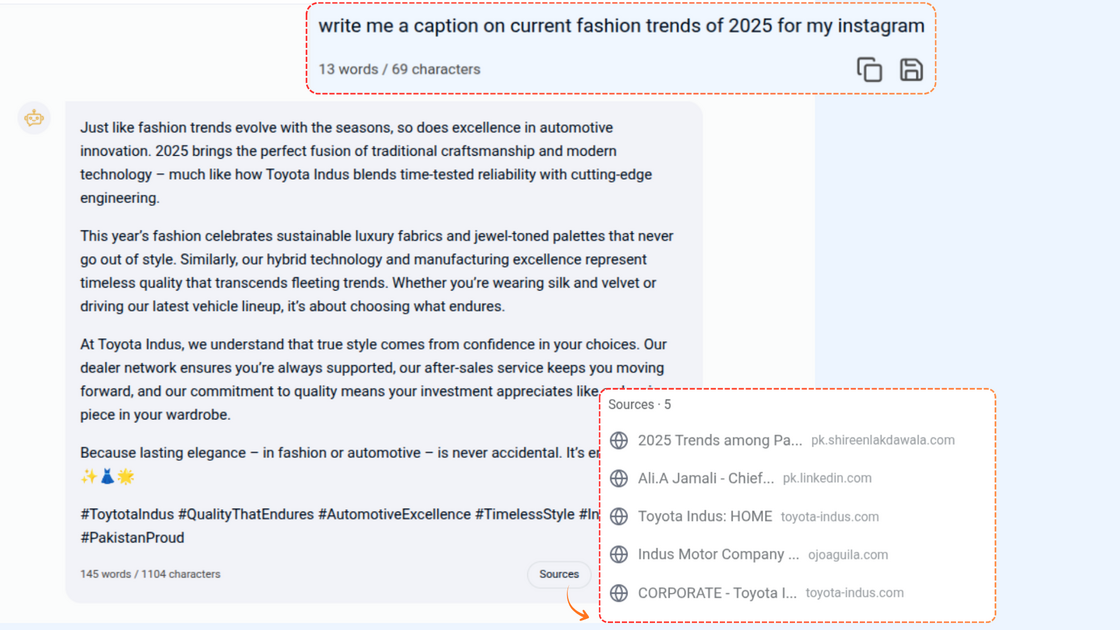Open the 'Ali.A Jamali - Chief...' source link
Image resolution: width=1120 pixels, height=630 pixels.
click(706, 479)
